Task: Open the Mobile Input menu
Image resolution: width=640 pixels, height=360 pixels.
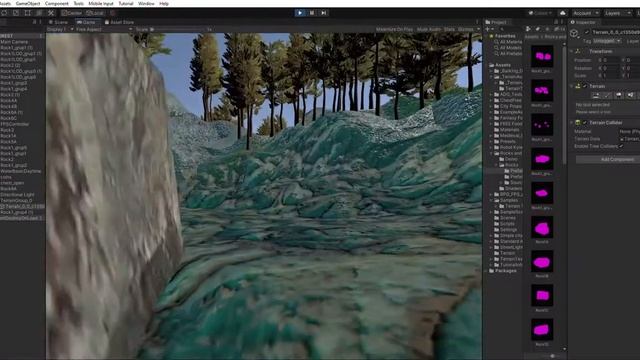Action: (101, 3)
